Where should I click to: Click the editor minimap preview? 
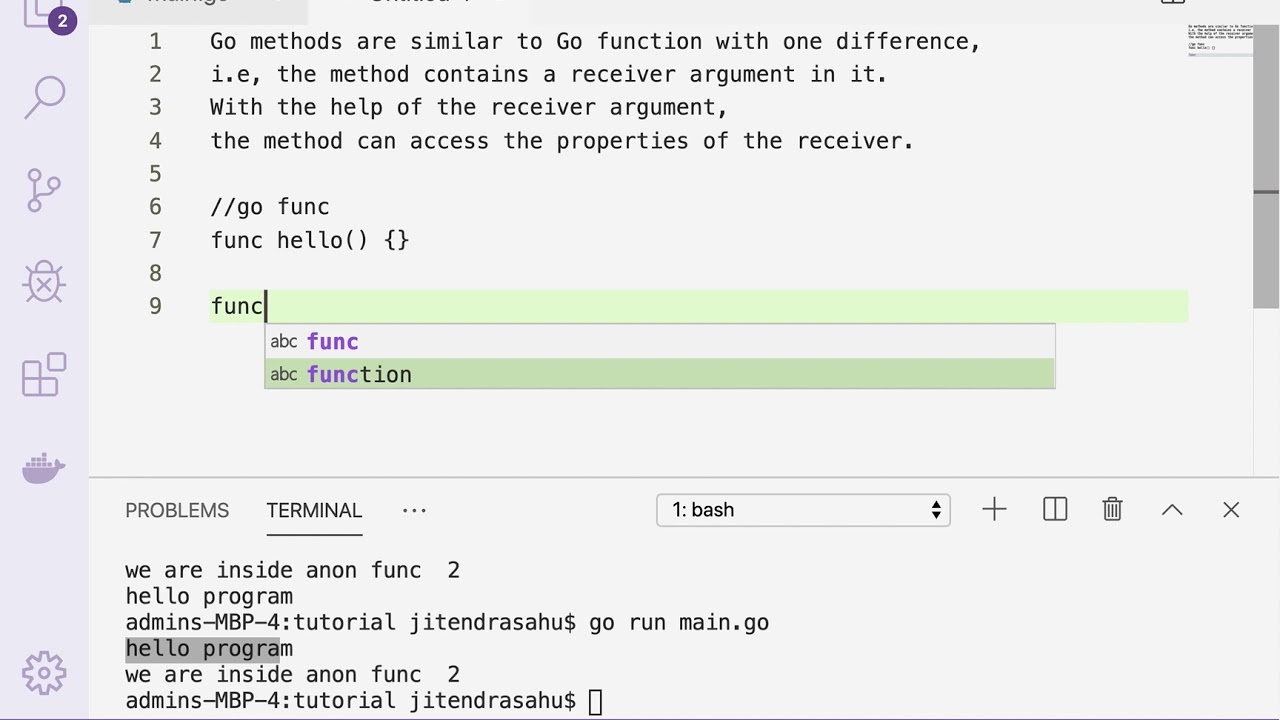tap(1219, 40)
